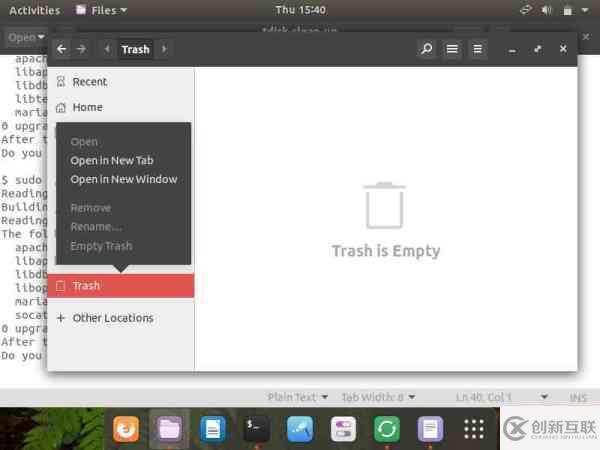Image resolution: width=600 pixels, height=450 pixels.
Task: Minimize the Files window
Action: [x=512, y=49]
